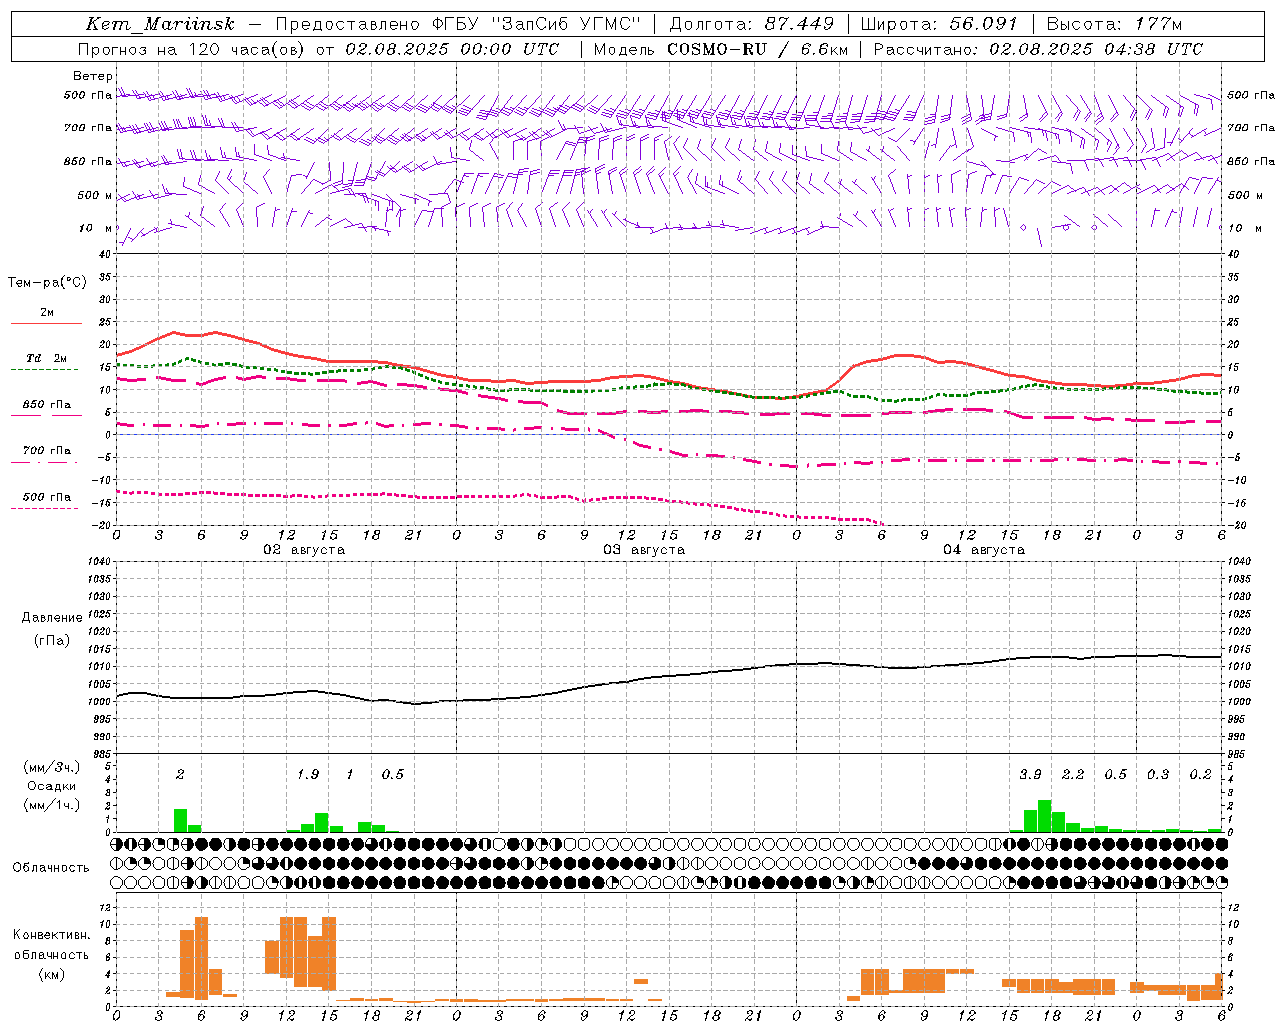Select the 'Широта: 56.091' latitude value

click(x=939, y=24)
